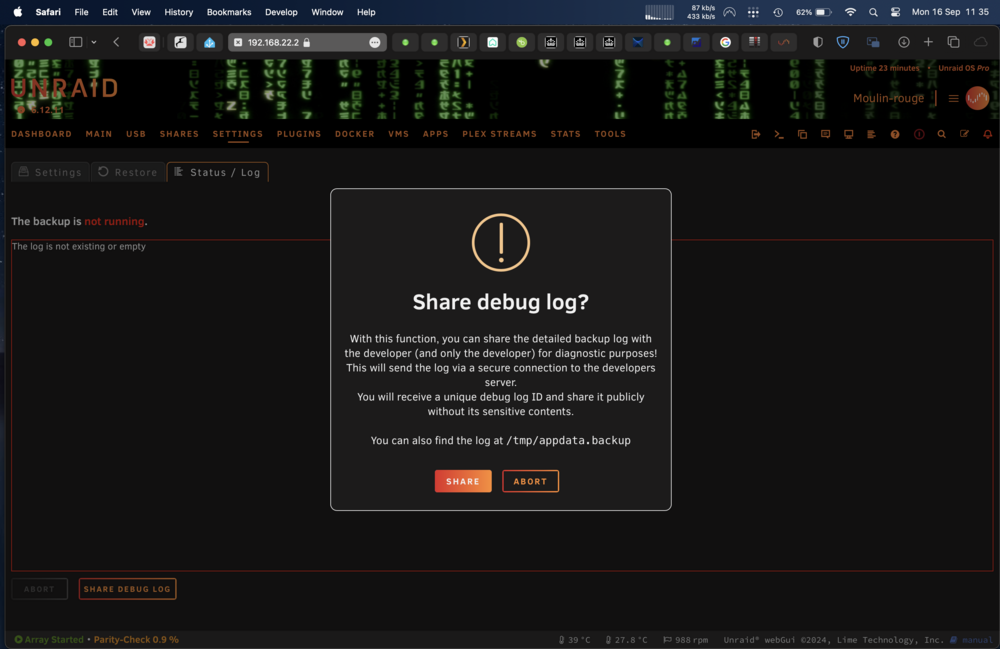Click the Parity-Check 0.9 % status
This screenshot has height=649, width=1000.
(136, 639)
